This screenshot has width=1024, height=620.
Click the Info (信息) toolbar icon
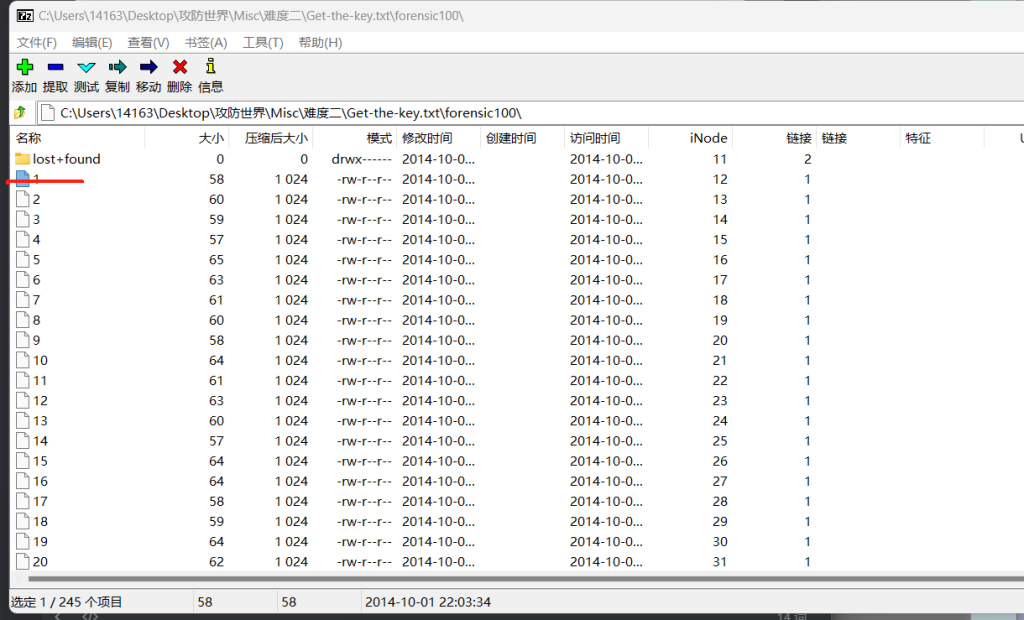click(x=210, y=67)
